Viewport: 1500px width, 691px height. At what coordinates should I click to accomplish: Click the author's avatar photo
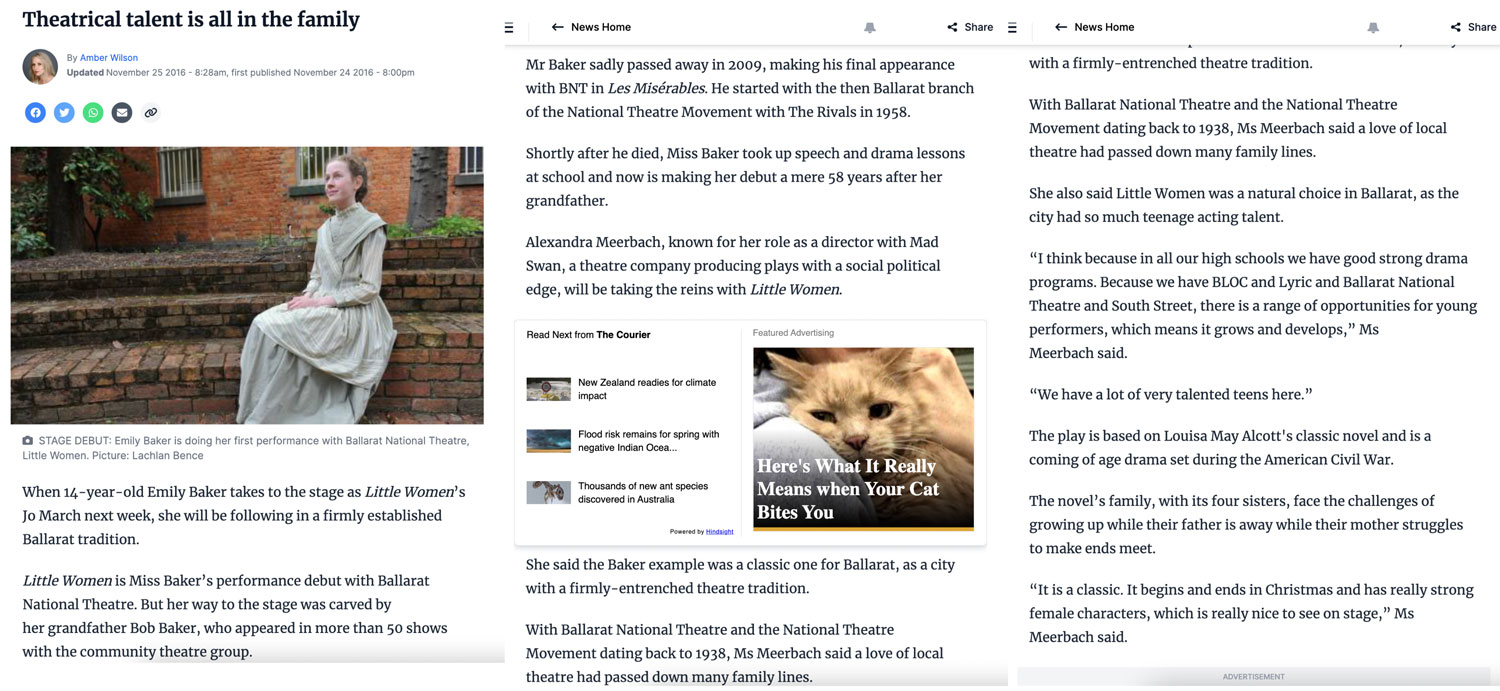click(40, 66)
